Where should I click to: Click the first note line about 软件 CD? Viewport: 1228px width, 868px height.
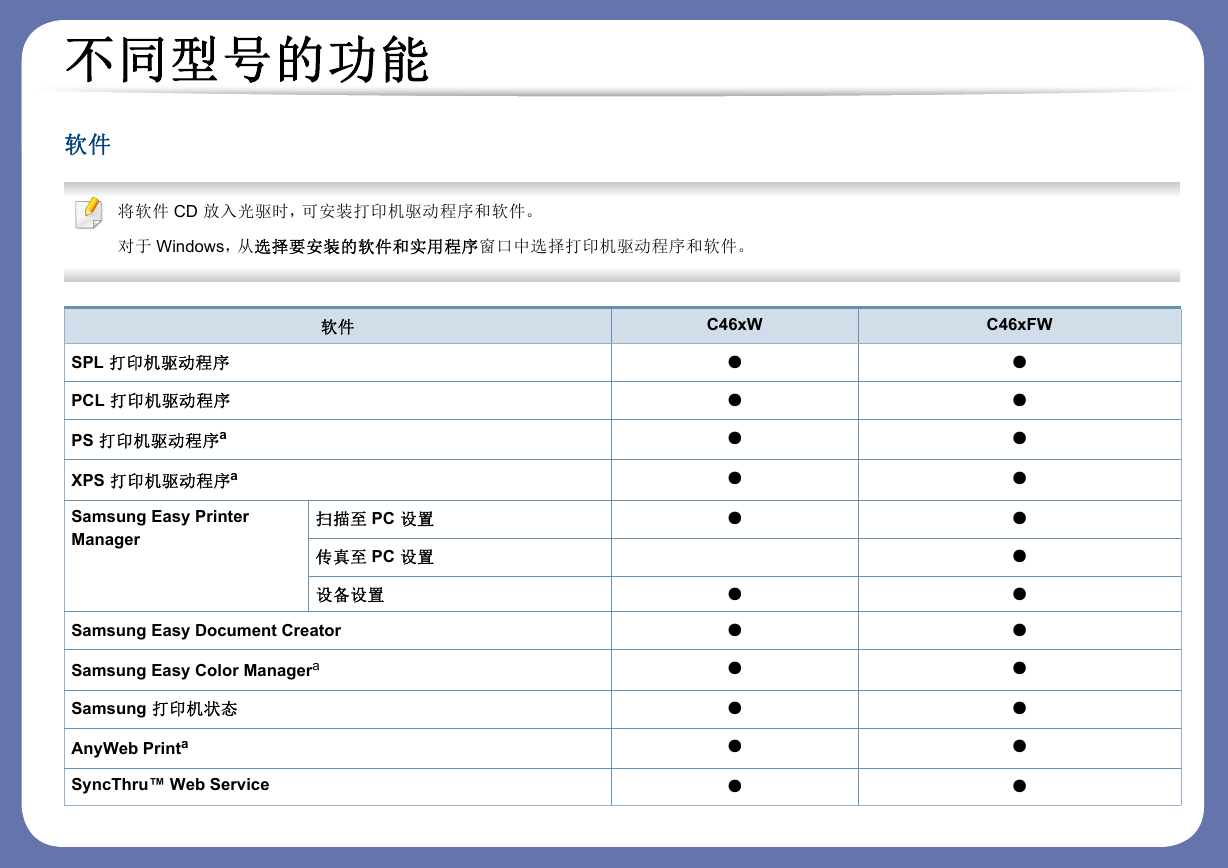(x=328, y=211)
